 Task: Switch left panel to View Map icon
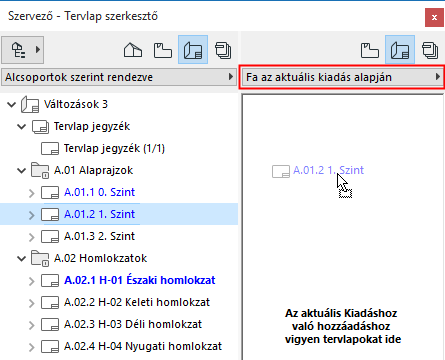[x=163, y=50]
